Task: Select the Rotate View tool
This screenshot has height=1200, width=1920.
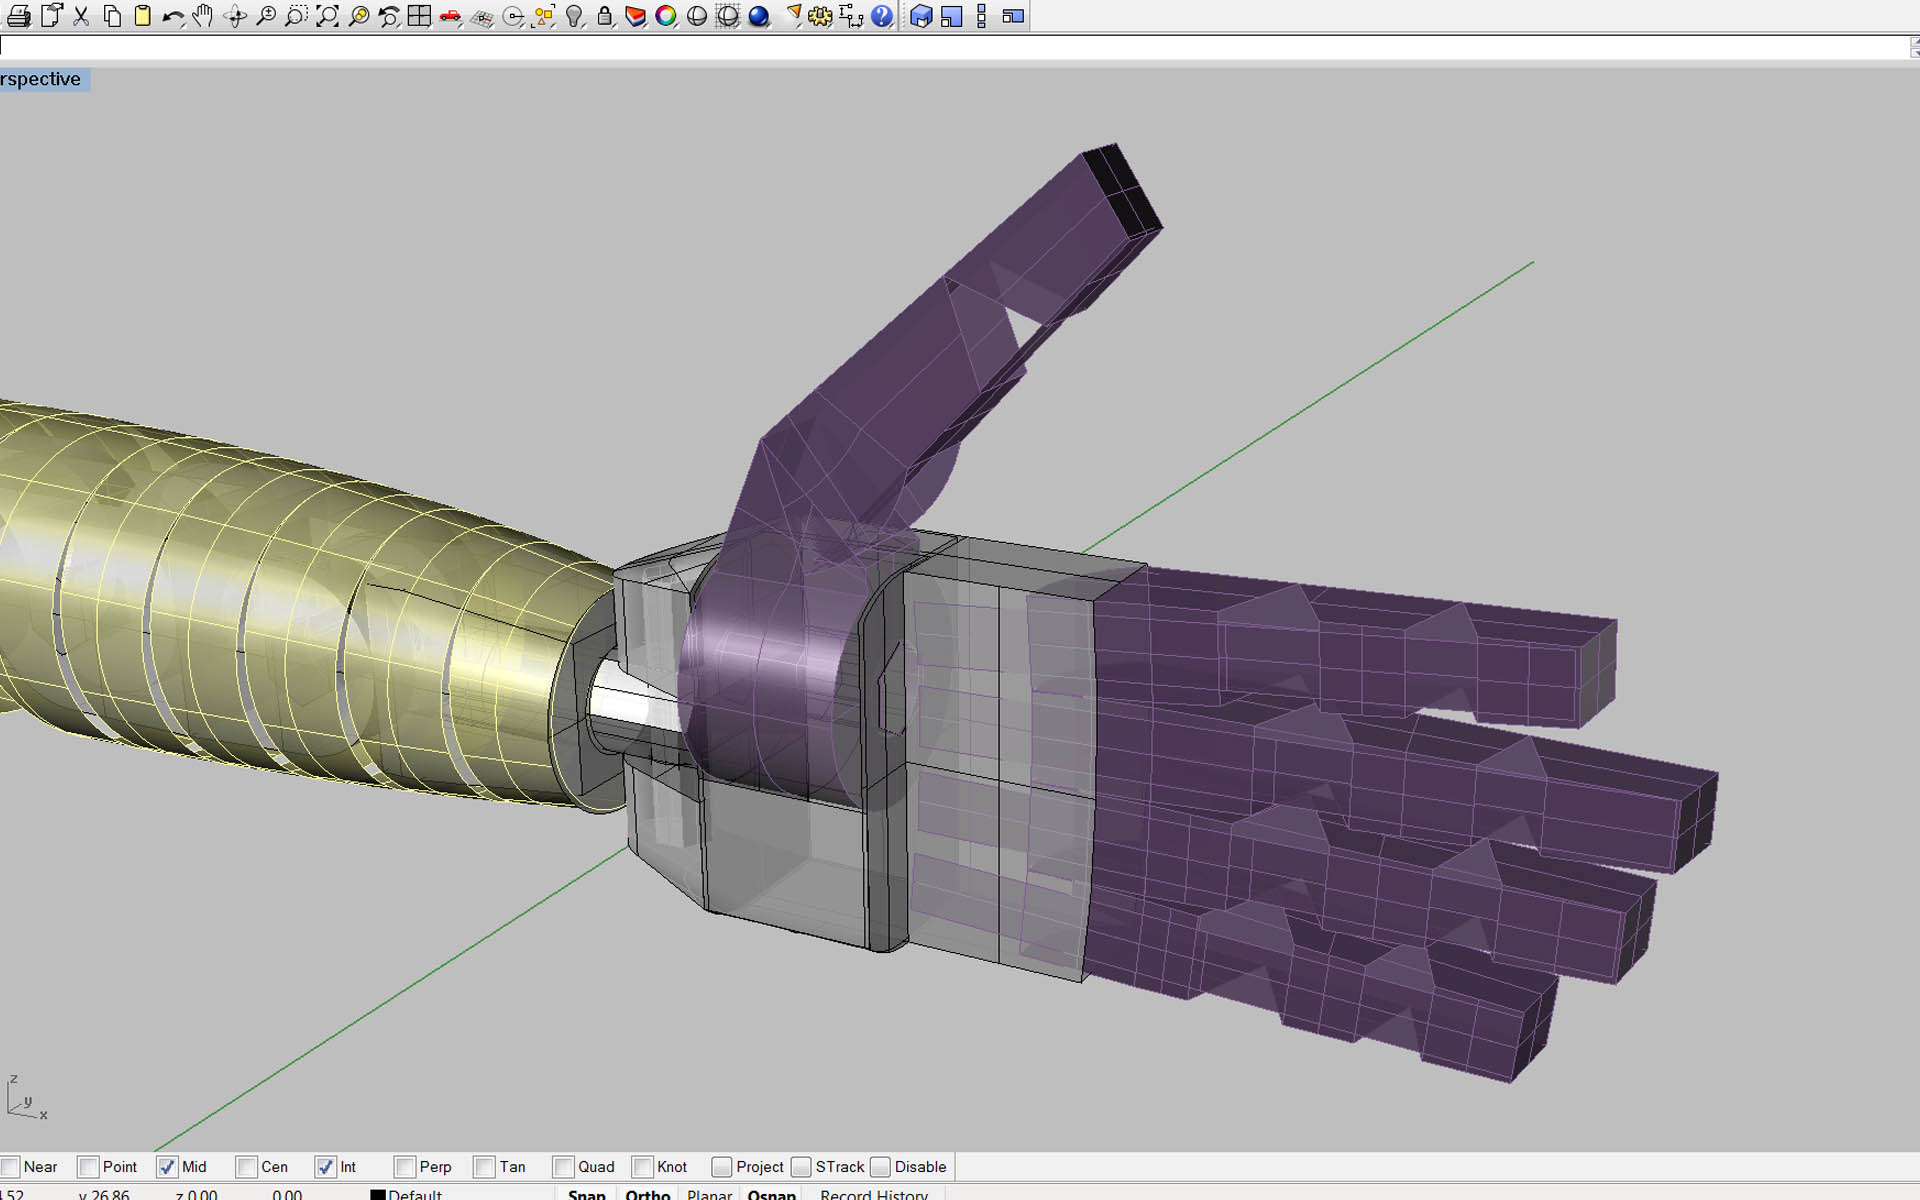Action: point(235,16)
